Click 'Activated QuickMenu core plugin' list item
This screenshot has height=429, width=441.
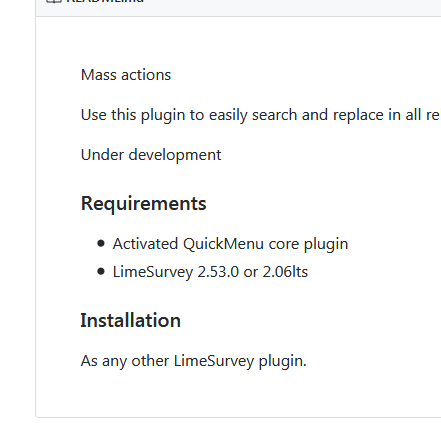[230, 244]
